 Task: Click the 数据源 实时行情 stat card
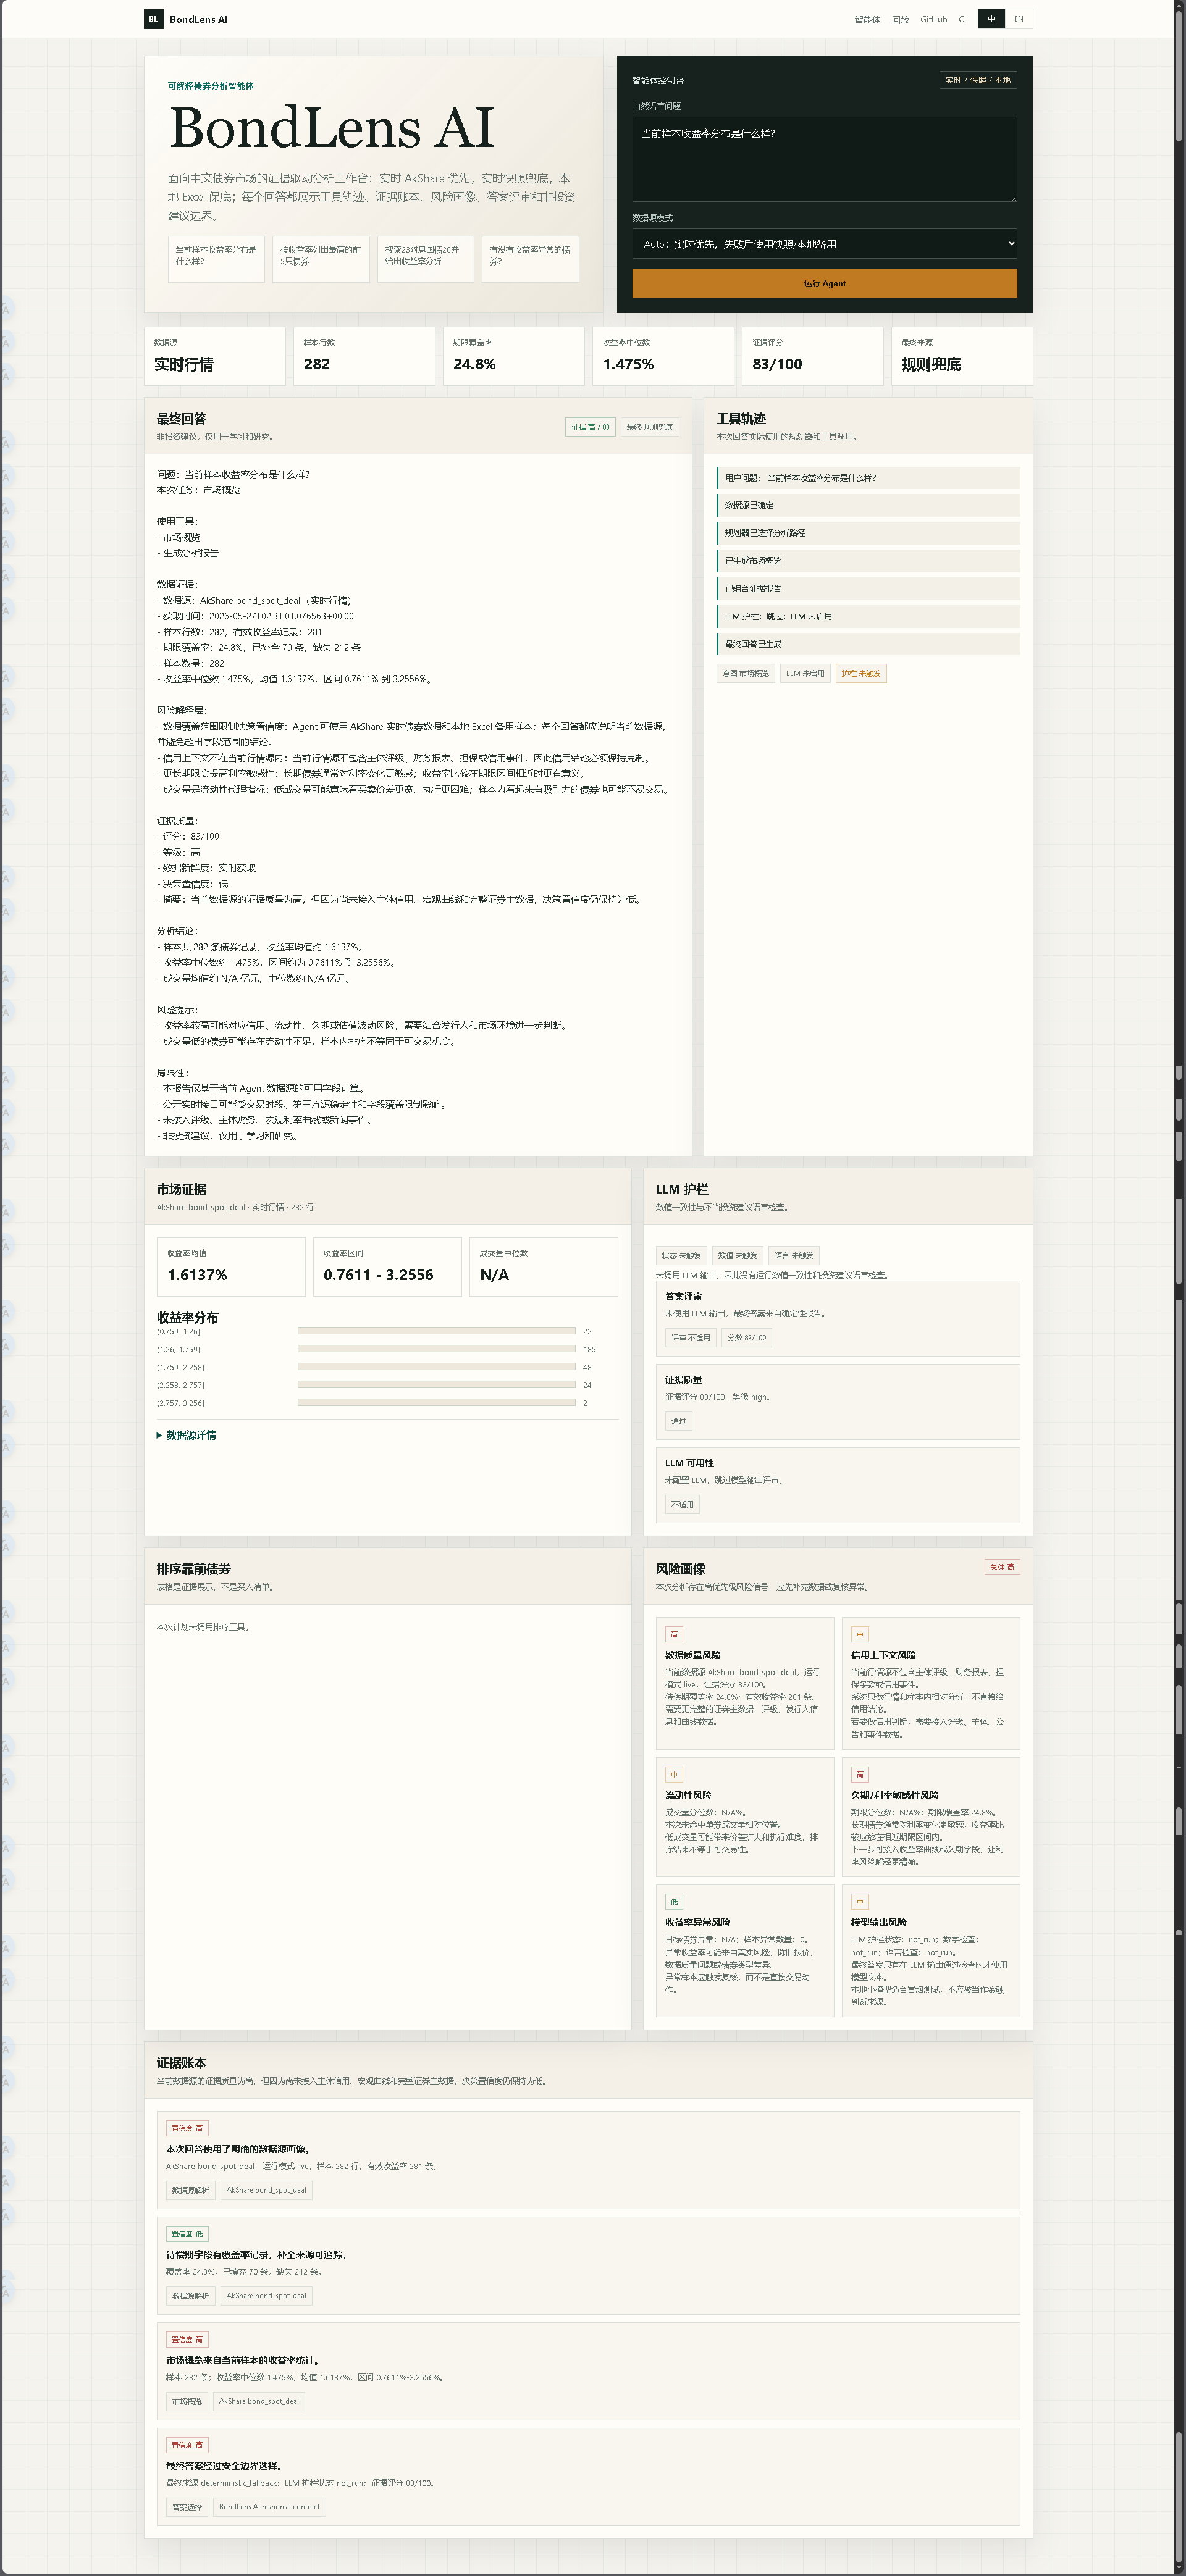click(x=215, y=356)
